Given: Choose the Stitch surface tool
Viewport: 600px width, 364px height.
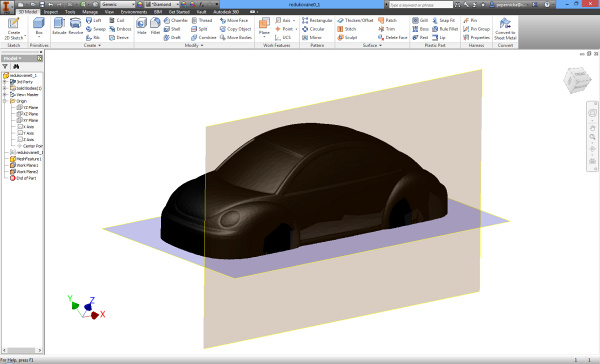Looking at the screenshot, I should point(347,29).
